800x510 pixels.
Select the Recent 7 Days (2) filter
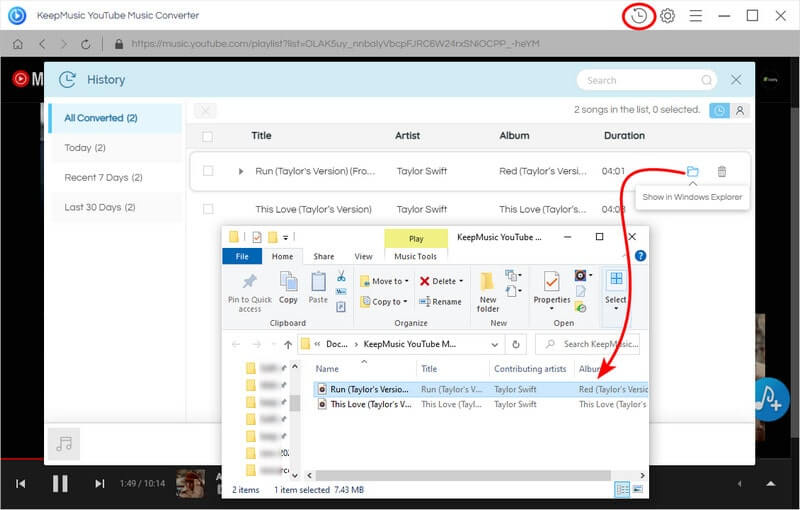click(115, 177)
